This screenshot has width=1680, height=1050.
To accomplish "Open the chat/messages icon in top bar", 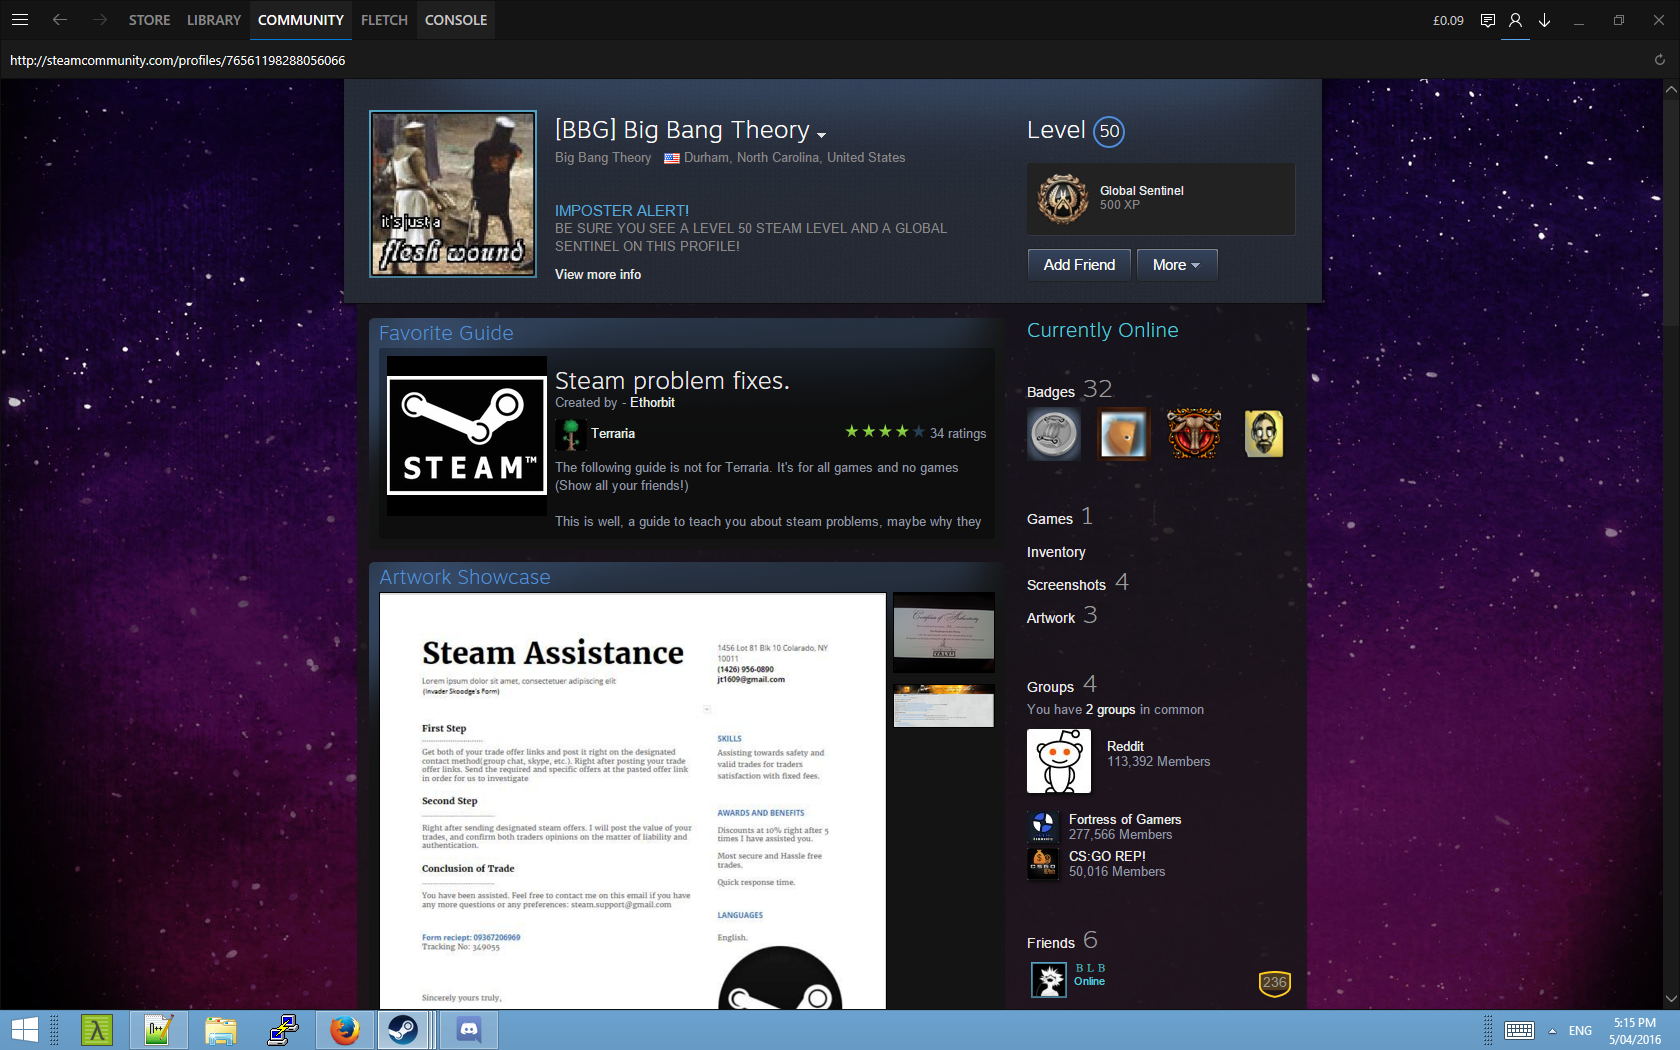I will click(x=1488, y=20).
